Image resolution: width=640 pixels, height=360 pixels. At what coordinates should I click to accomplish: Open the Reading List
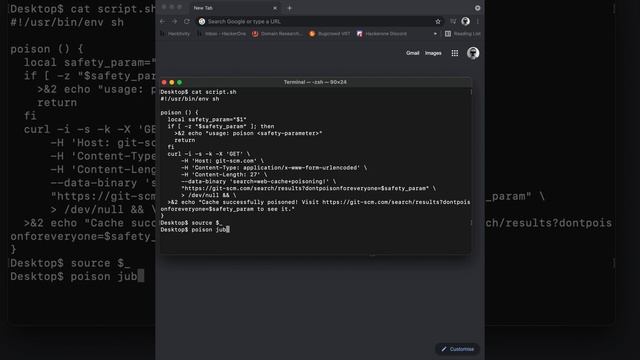(462, 33)
